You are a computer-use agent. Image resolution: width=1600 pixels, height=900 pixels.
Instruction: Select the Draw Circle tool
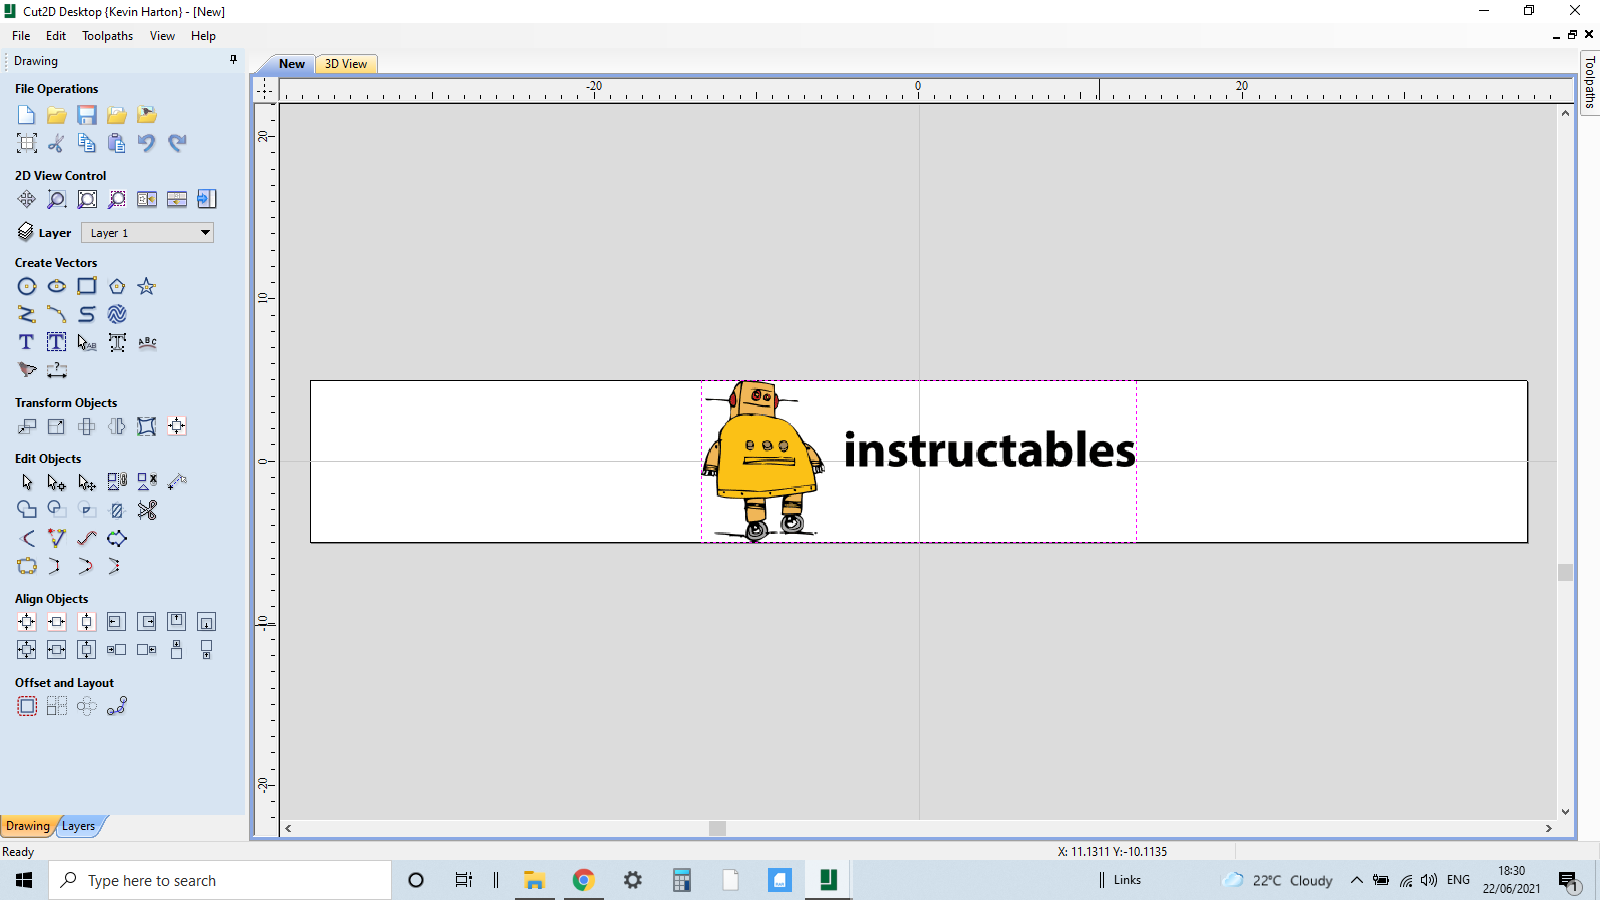point(27,286)
